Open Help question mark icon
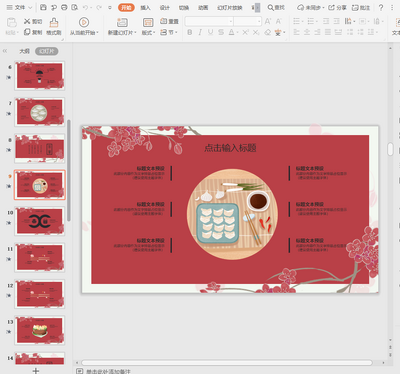This screenshot has width=400, height=374. click(381, 7)
